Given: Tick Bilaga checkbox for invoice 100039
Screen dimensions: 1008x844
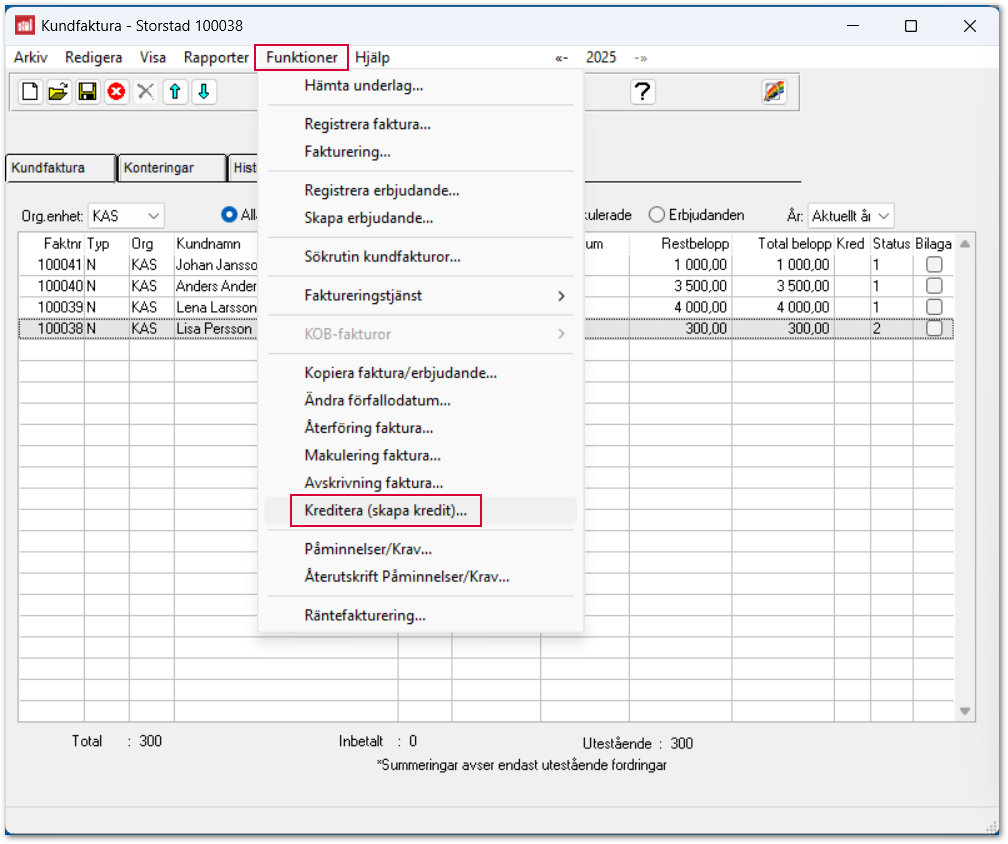Looking at the screenshot, I should point(934,307).
